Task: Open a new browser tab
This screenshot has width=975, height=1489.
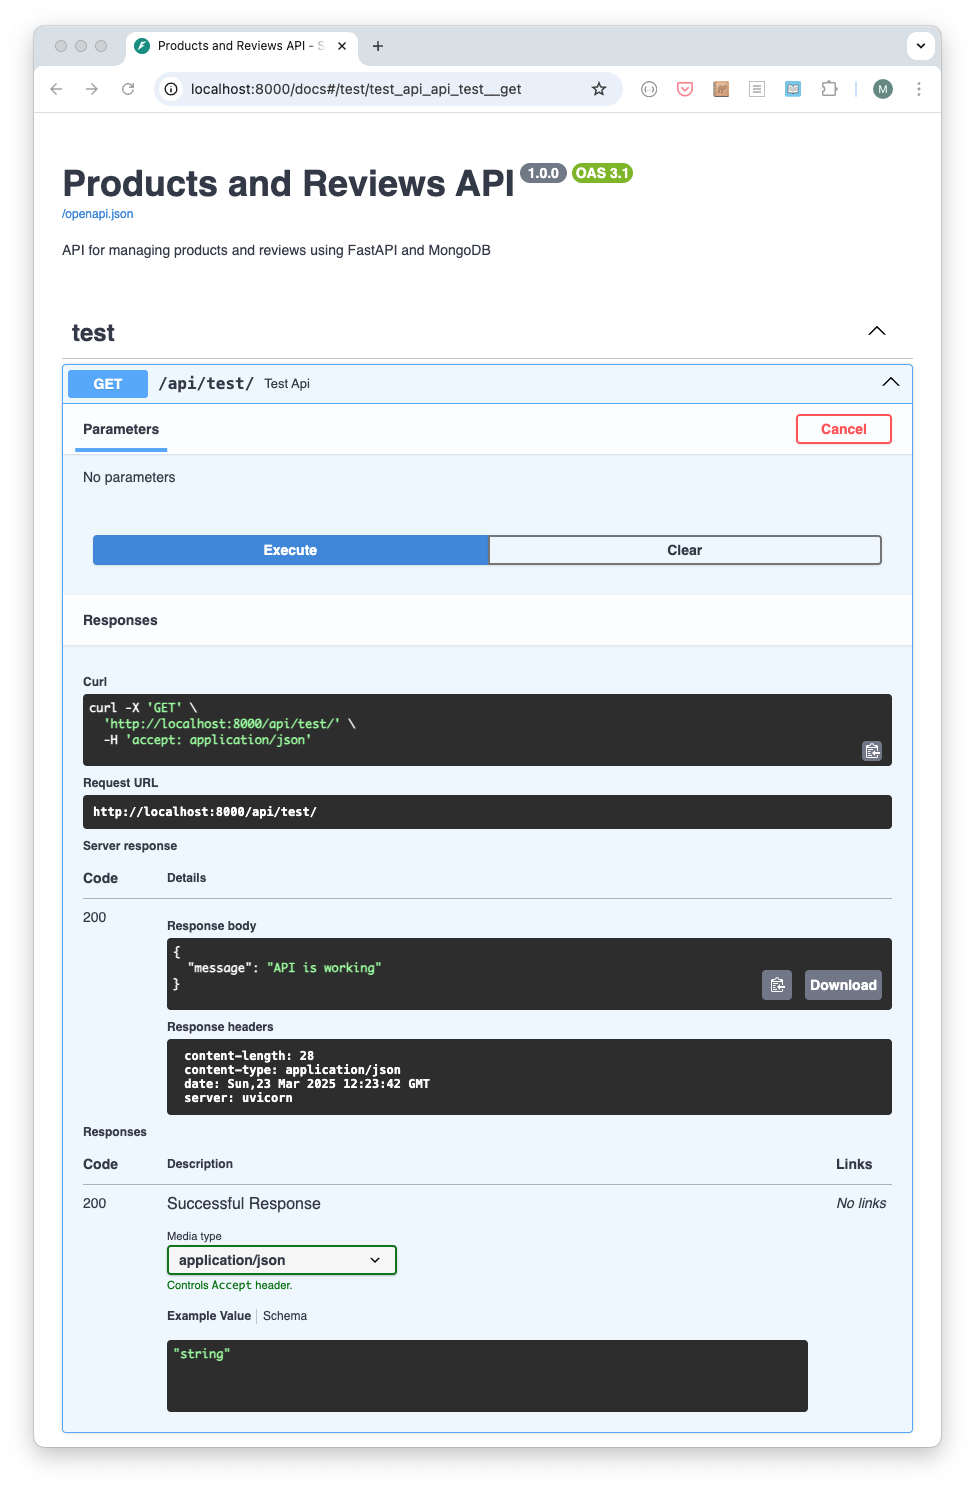Action: (378, 46)
